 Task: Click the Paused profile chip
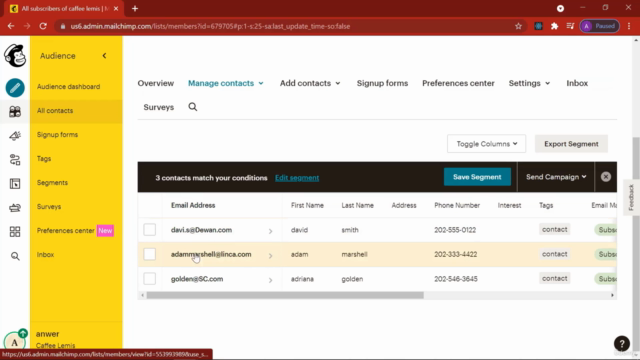coord(600,26)
